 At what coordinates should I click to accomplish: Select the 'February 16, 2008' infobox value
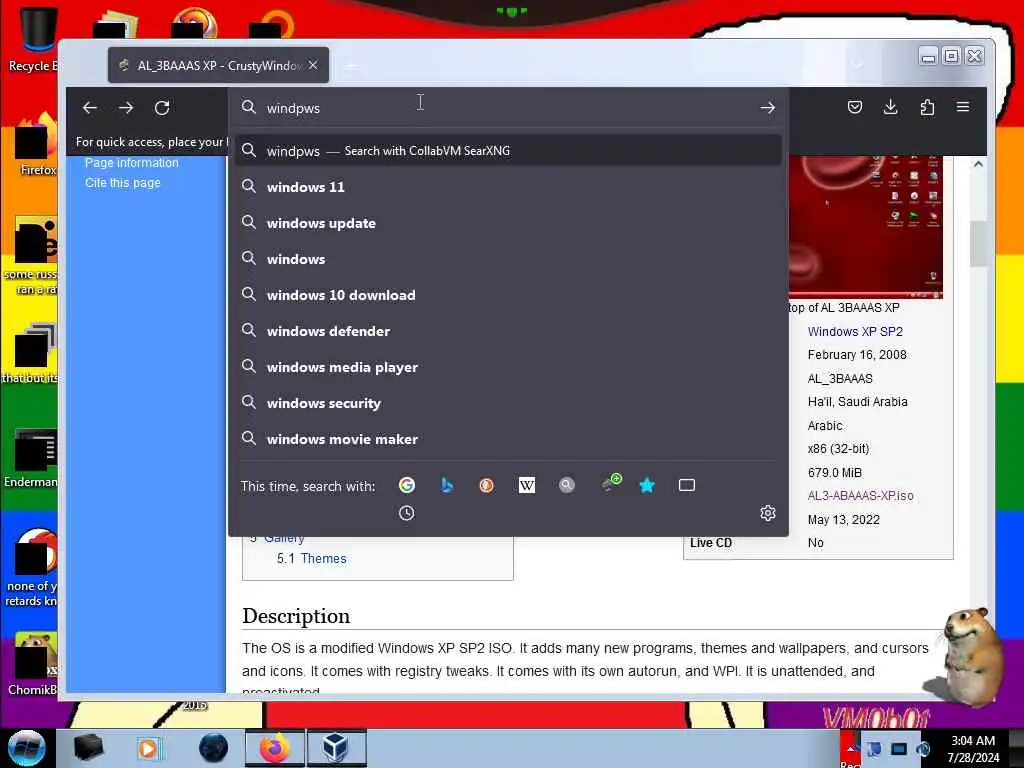(857, 355)
